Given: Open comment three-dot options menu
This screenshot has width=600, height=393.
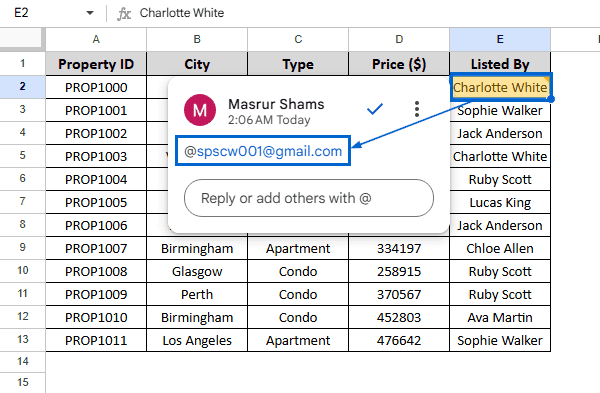Looking at the screenshot, I should (x=417, y=109).
